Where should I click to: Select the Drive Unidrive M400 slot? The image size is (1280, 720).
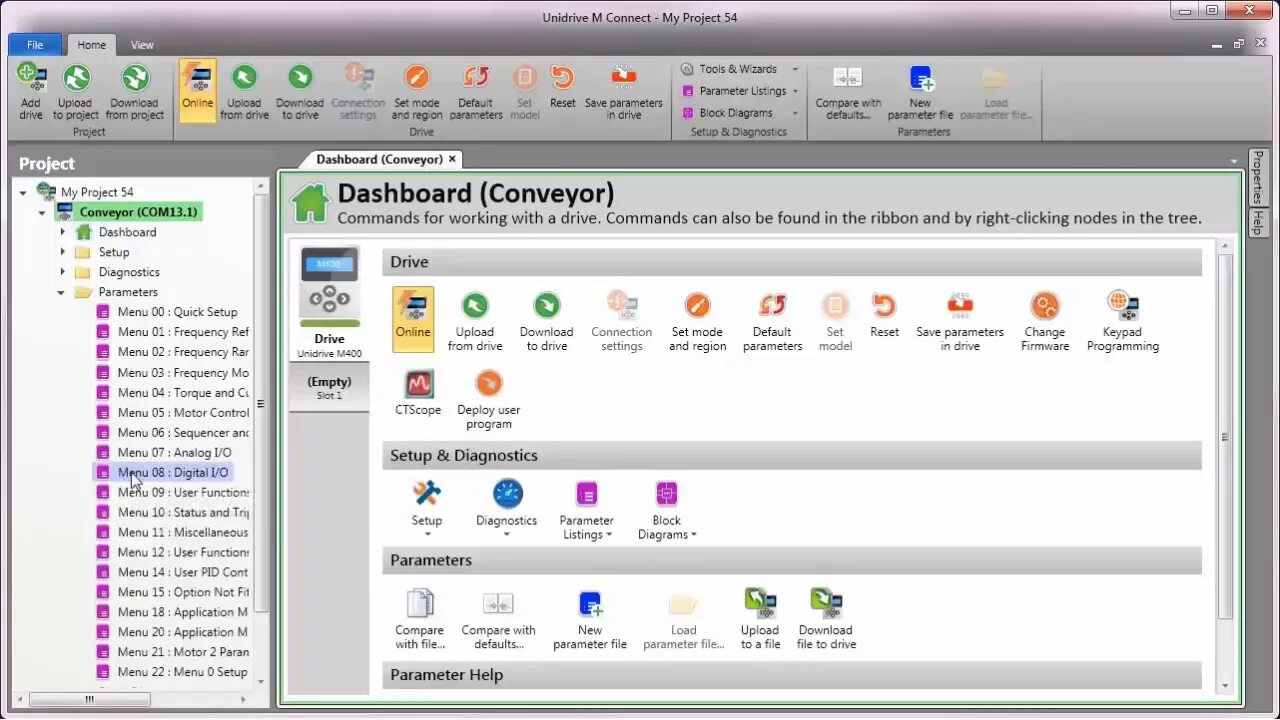(329, 303)
